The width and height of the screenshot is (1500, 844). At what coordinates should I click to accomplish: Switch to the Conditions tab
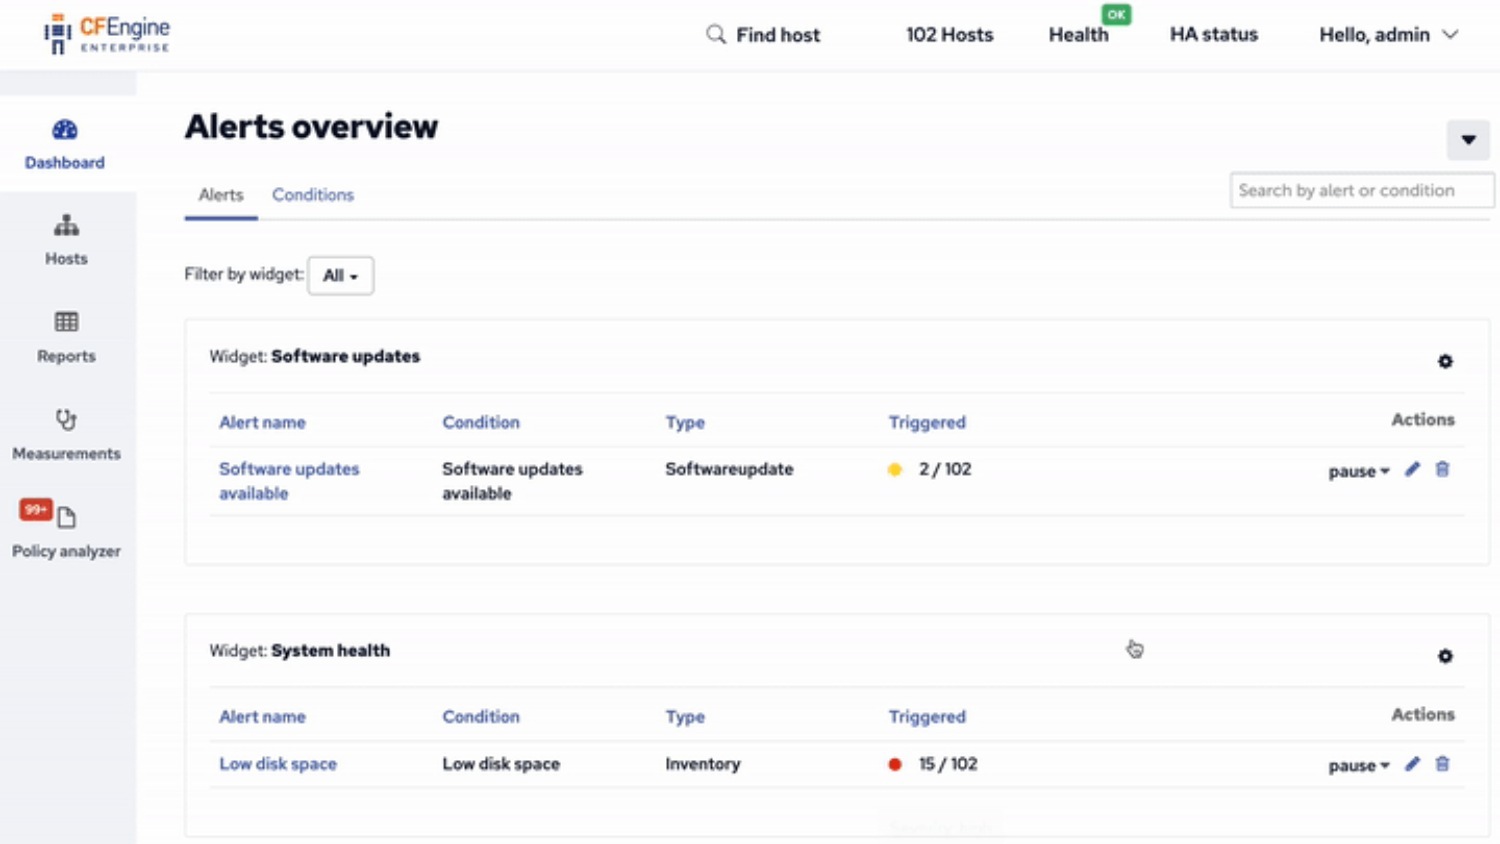click(313, 195)
